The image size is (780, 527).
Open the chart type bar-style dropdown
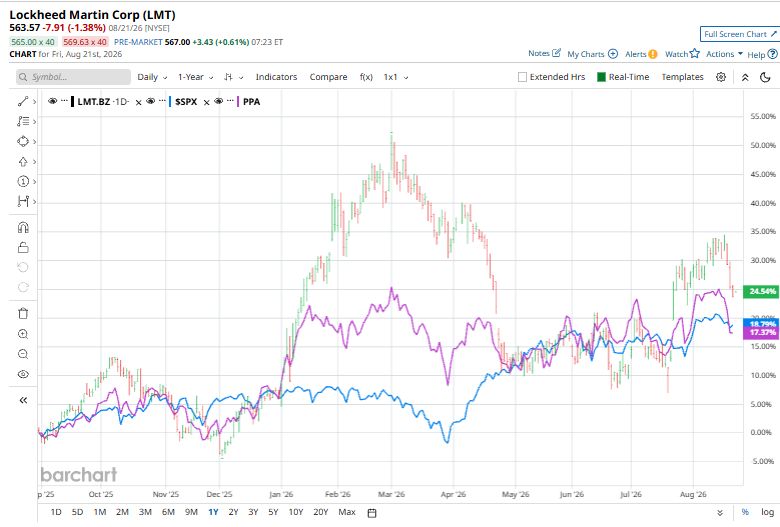tap(233, 77)
